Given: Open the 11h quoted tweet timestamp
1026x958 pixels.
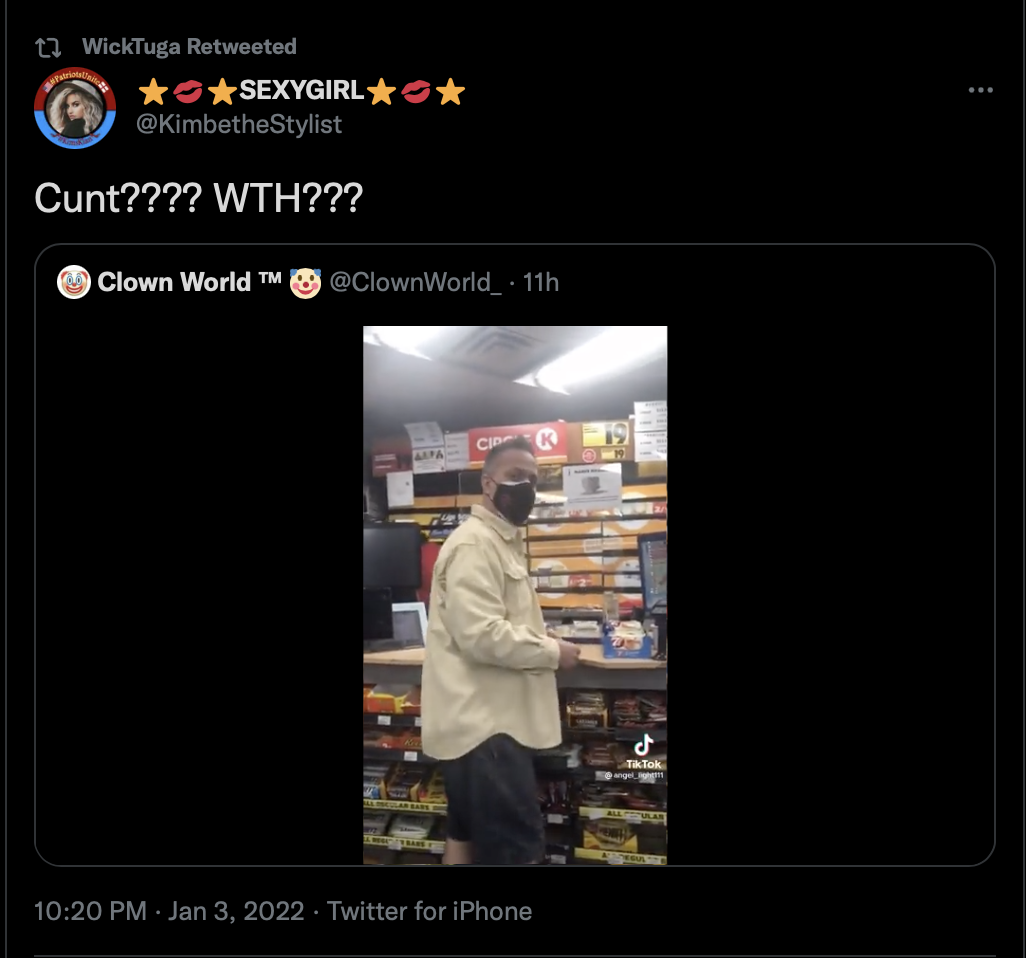Looking at the screenshot, I should [540, 283].
